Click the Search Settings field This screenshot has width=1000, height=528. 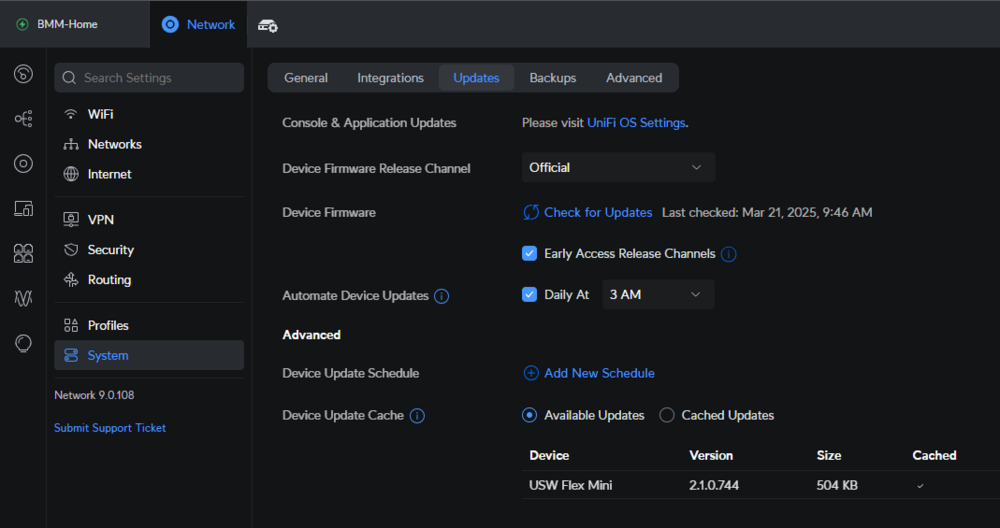click(149, 78)
